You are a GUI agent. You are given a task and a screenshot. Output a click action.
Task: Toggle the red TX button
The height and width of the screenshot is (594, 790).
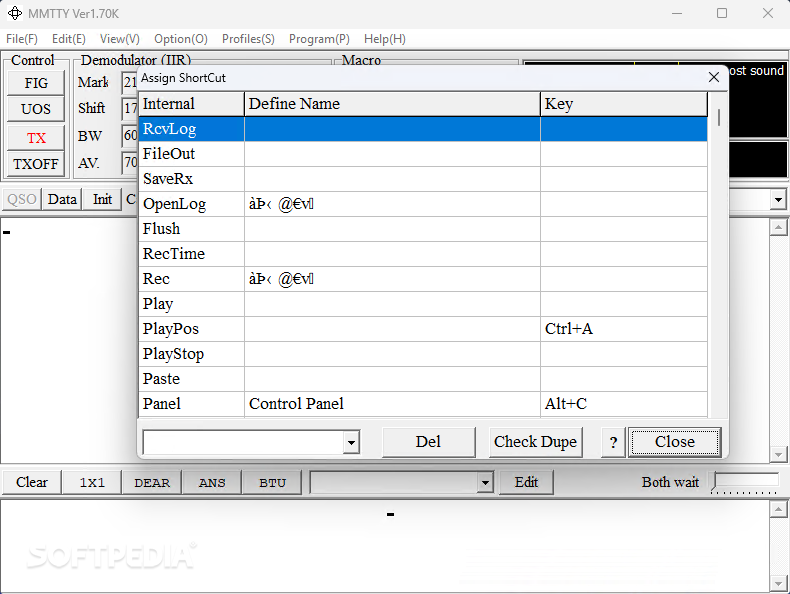click(36, 138)
